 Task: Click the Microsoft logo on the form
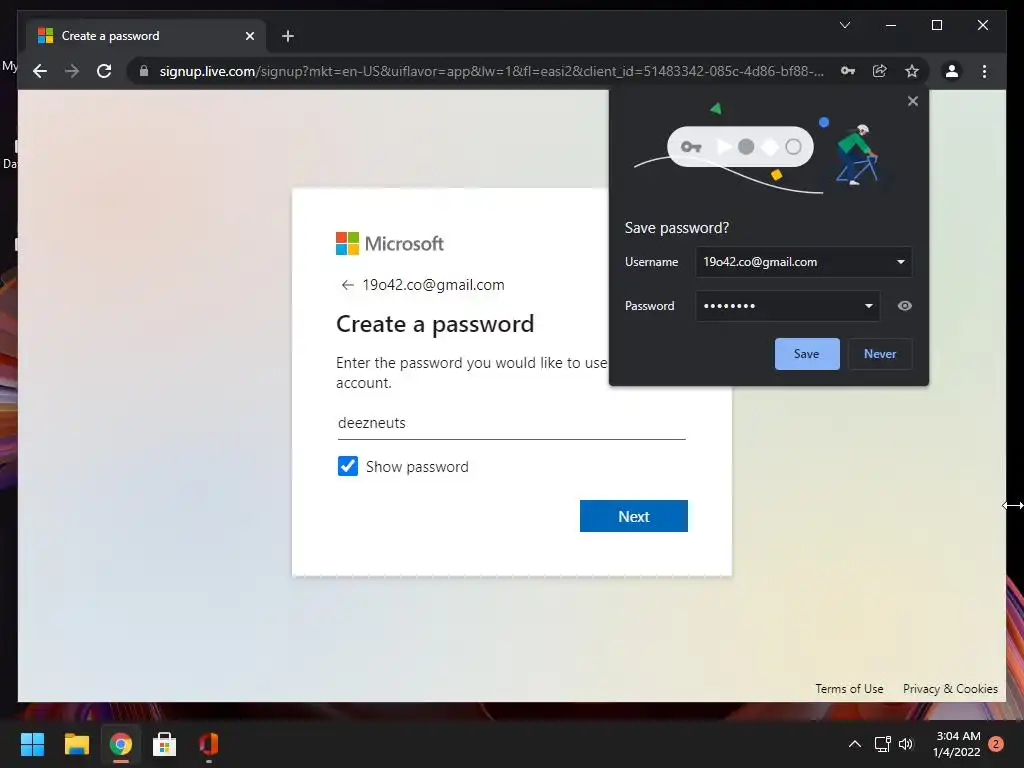tap(389, 244)
